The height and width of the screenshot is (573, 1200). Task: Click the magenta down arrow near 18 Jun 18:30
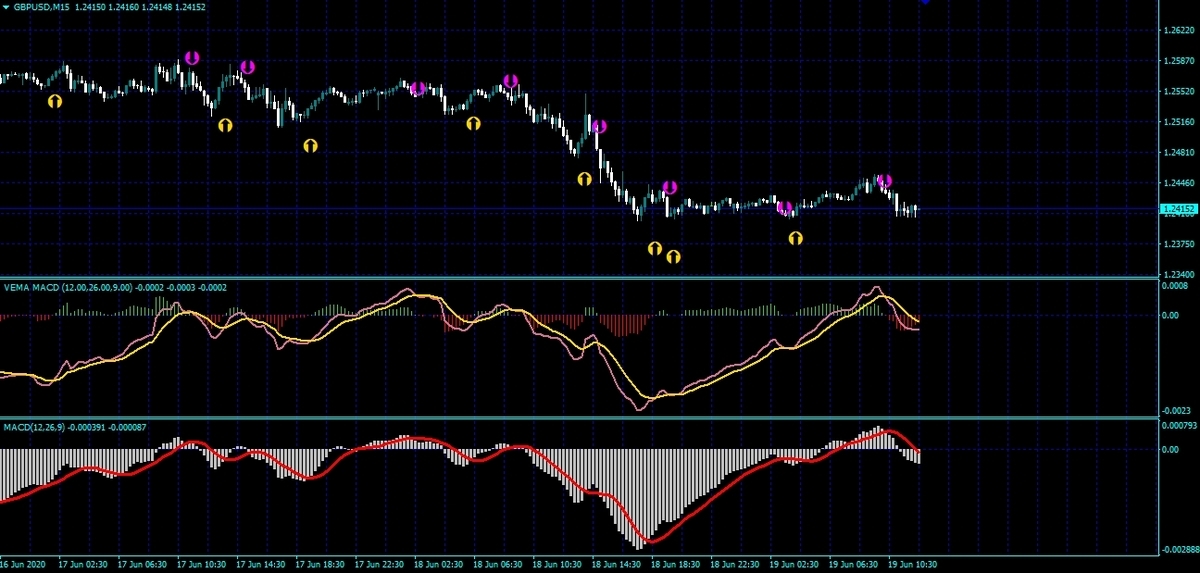coord(669,188)
